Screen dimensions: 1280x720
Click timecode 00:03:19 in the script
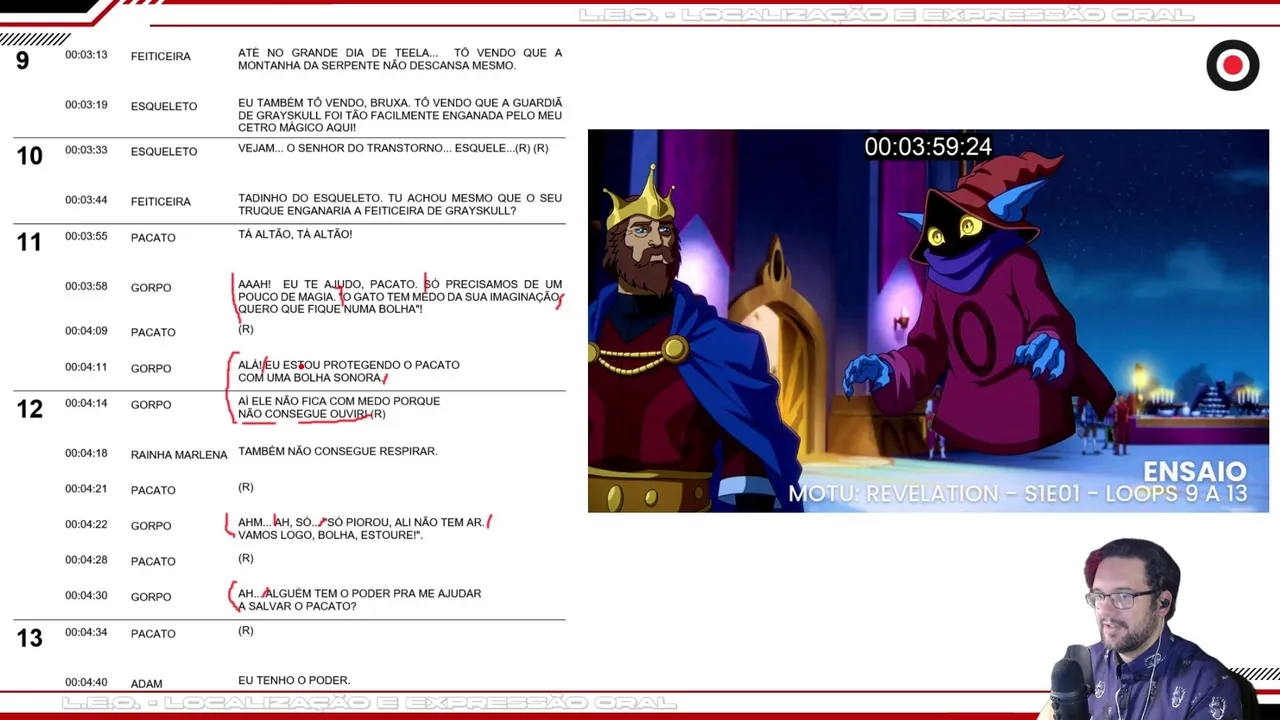click(86, 105)
